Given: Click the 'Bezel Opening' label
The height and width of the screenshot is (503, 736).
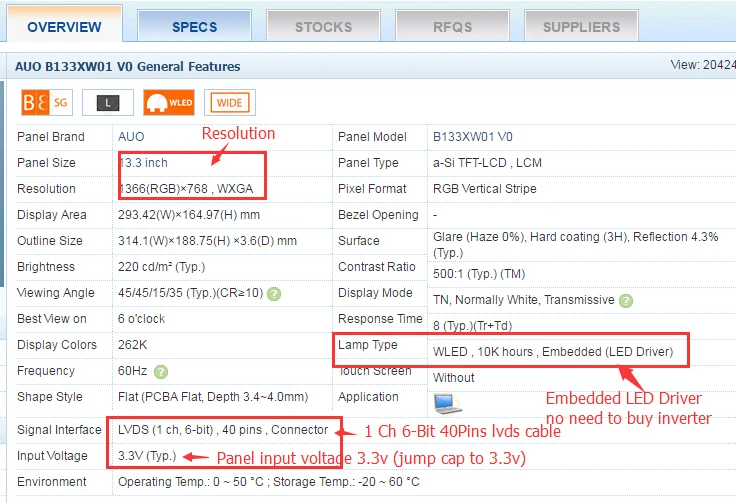Looking at the screenshot, I should (378, 214).
